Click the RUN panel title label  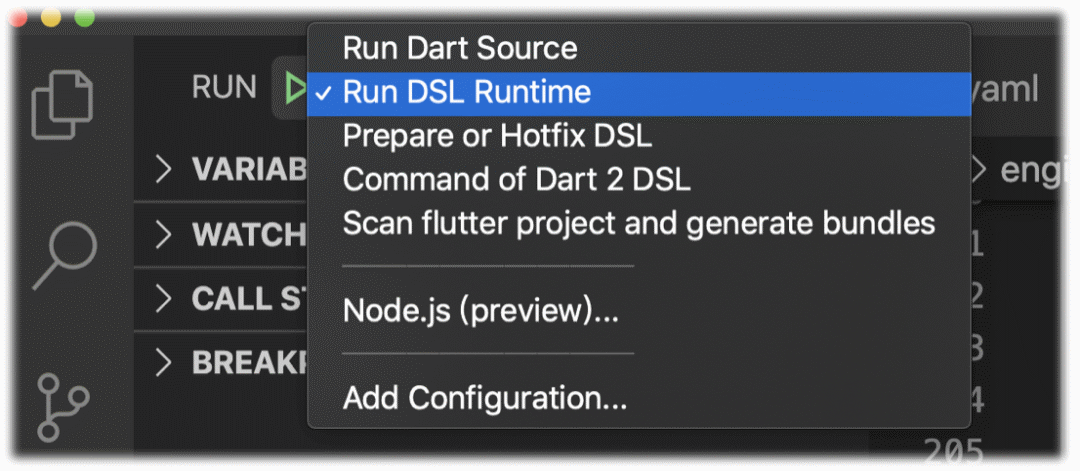point(224,88)
